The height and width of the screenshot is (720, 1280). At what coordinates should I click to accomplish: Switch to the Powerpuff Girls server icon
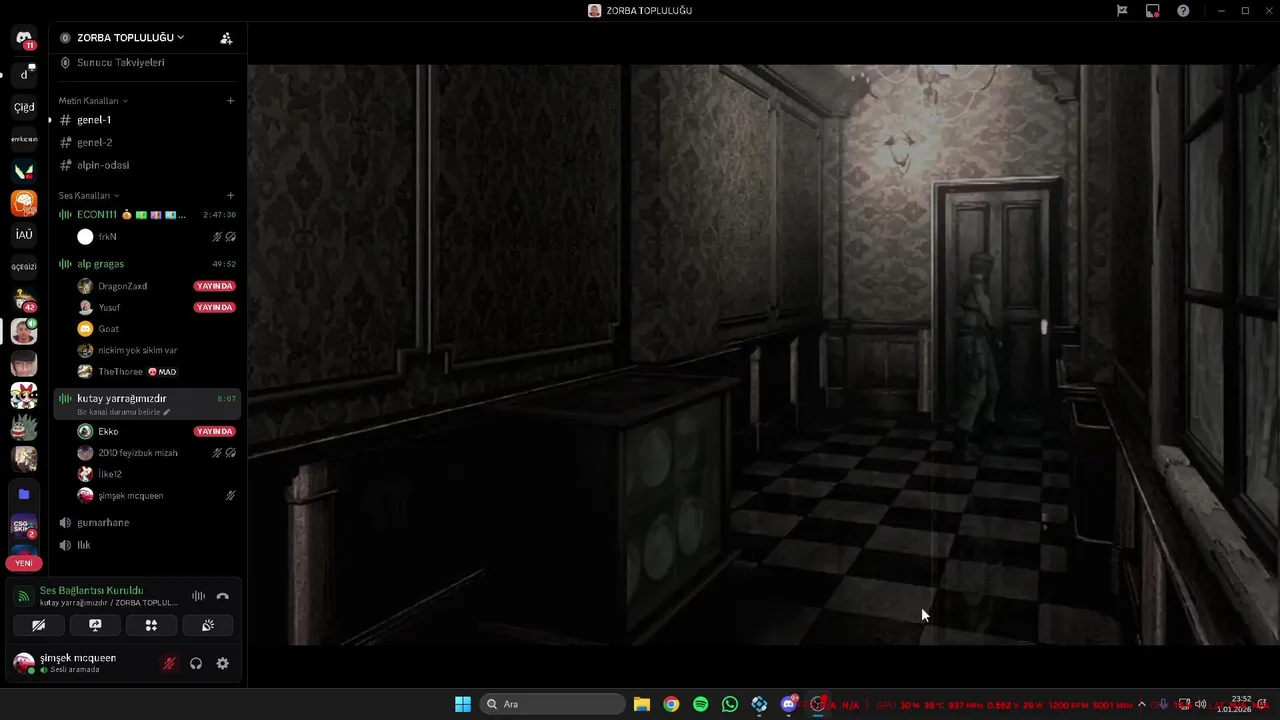[x=24, y=395]
